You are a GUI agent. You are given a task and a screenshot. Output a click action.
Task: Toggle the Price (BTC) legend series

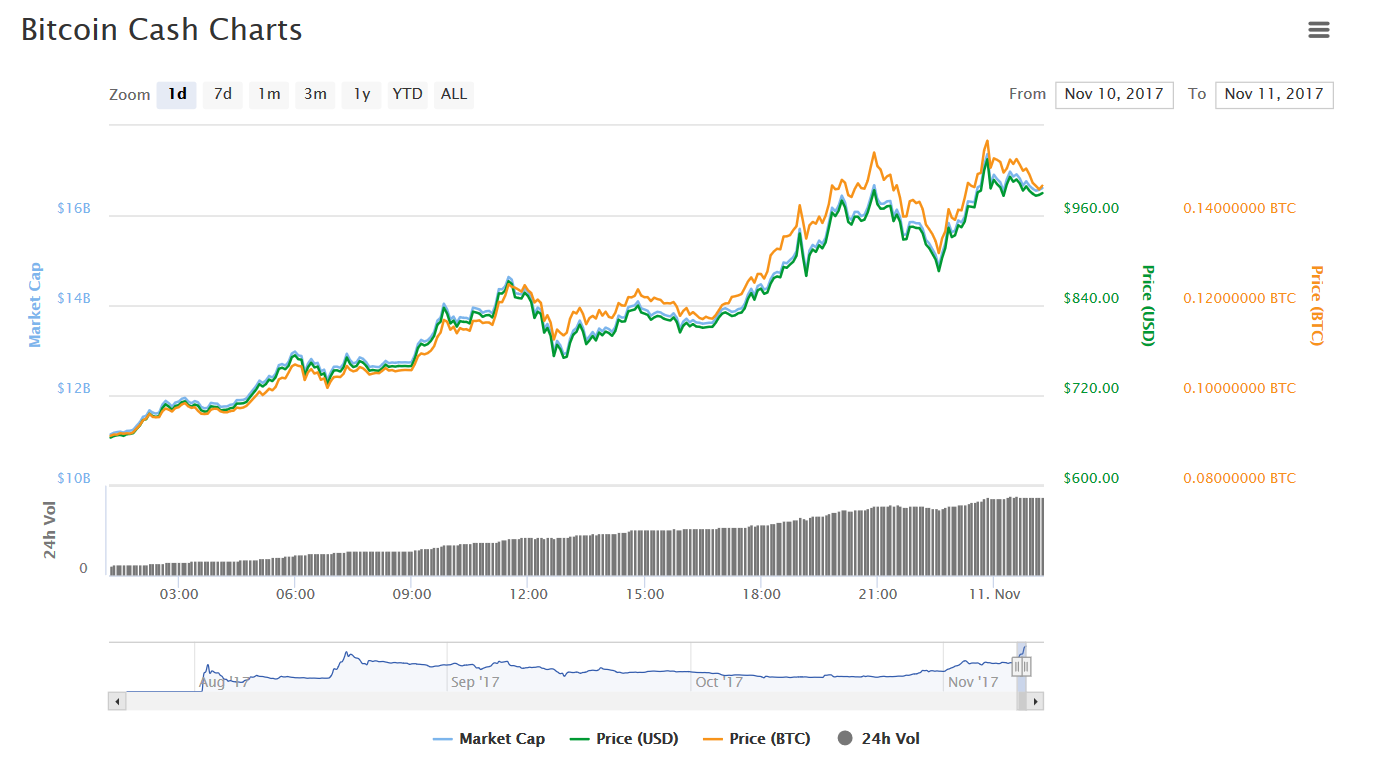click(756, 739)
